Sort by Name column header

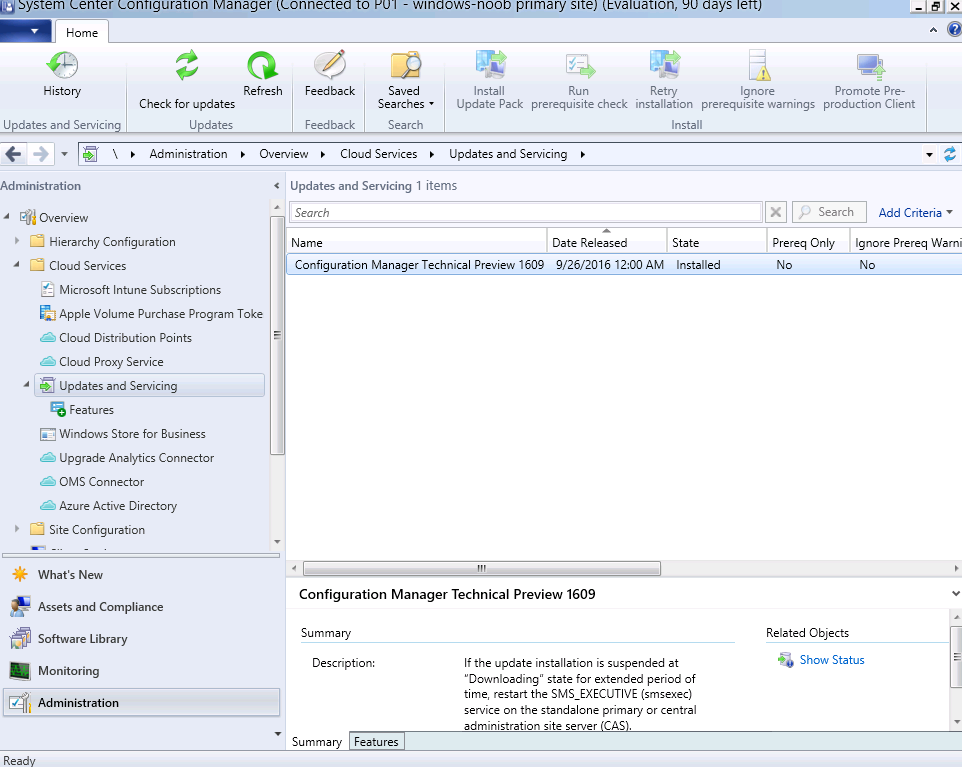(417, 241)
